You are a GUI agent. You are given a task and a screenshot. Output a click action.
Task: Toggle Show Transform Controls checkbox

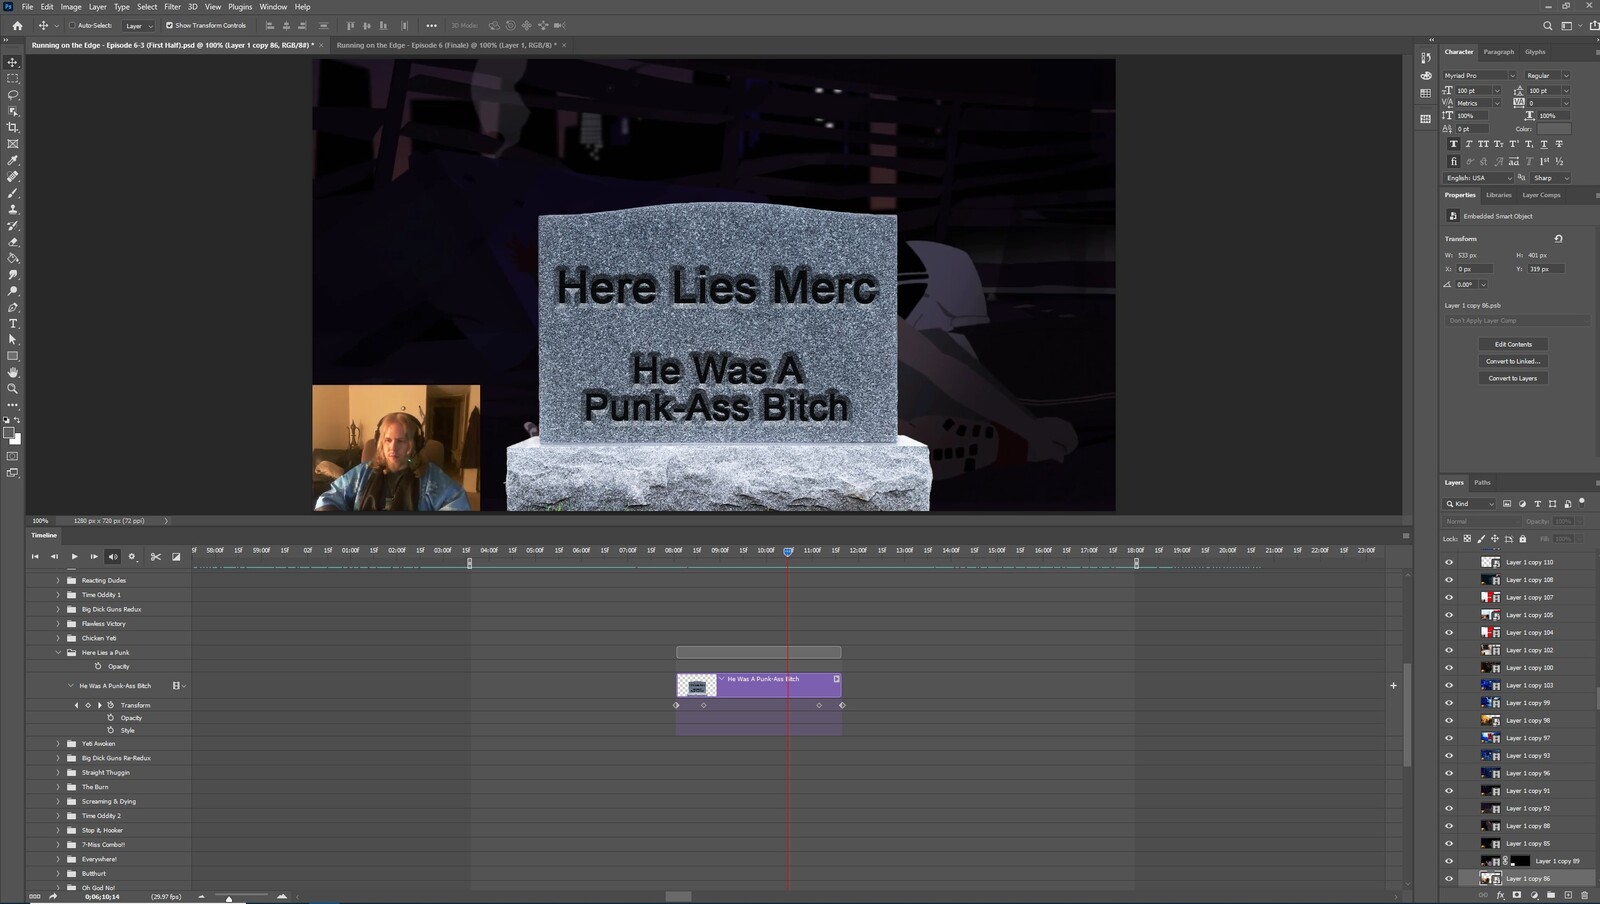[169, 26]
